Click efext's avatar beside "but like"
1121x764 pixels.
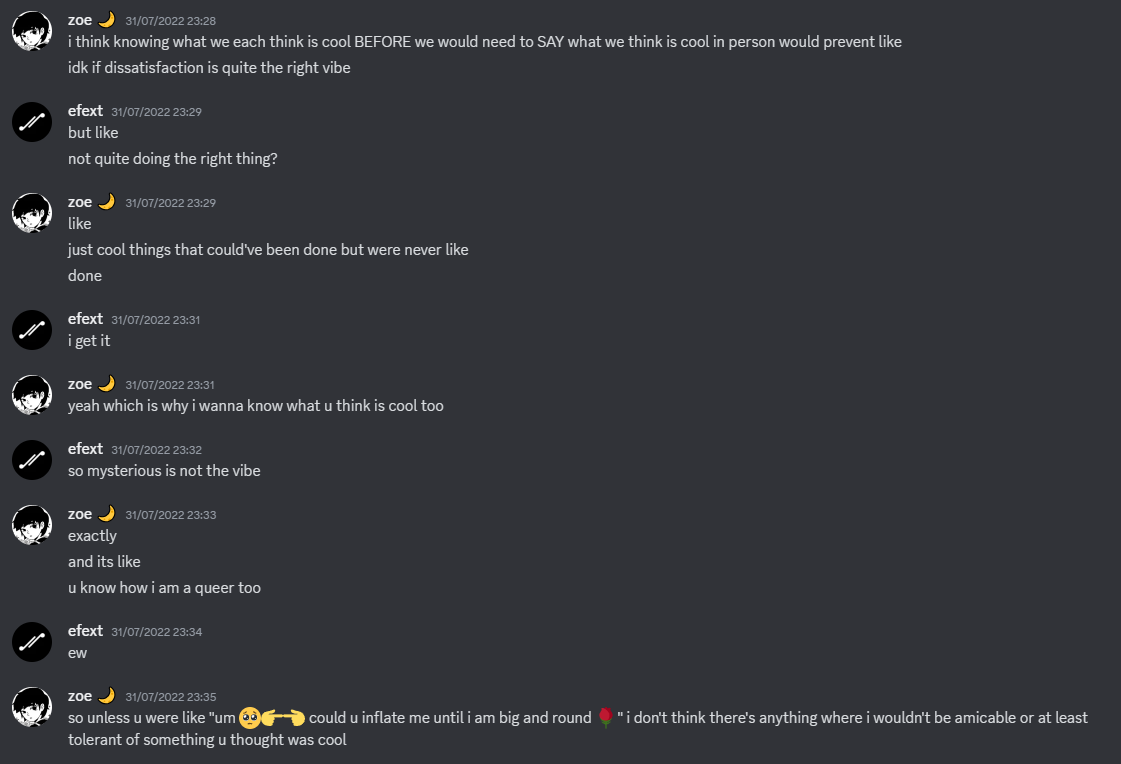pyautogui.click(x=32, y=122)
